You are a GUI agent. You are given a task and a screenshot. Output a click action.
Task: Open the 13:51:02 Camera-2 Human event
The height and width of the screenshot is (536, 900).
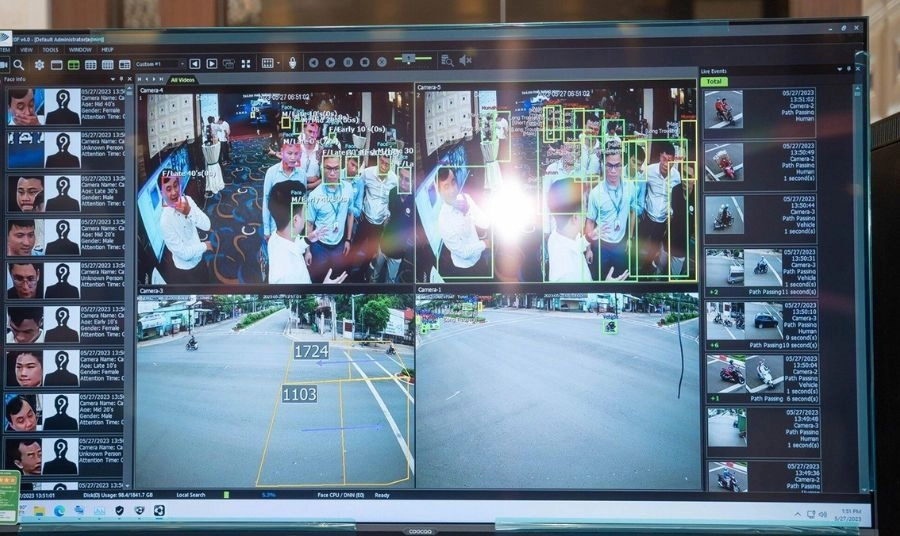(x=760, y=112)
